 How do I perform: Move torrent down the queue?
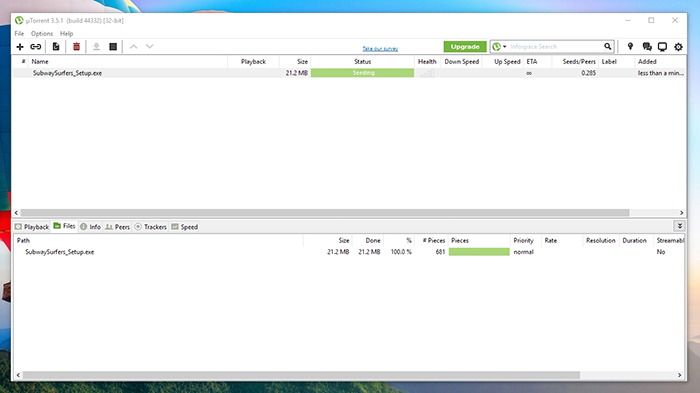[150, 46]
